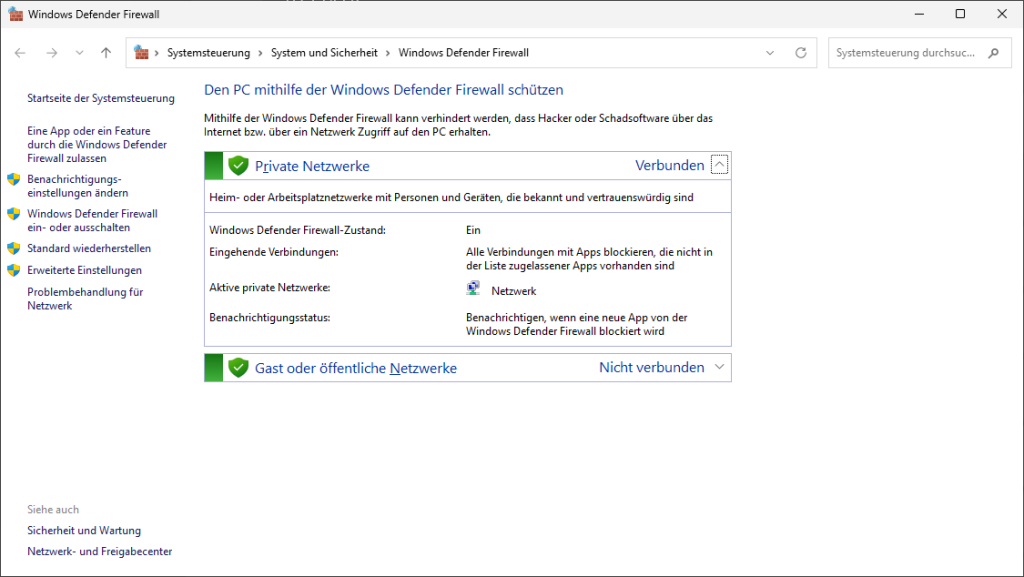Viewport: 1024px width, 577px height.
Task: Click green shield icon of öffentliche Netzwerke
Action: tap(238, 367)
